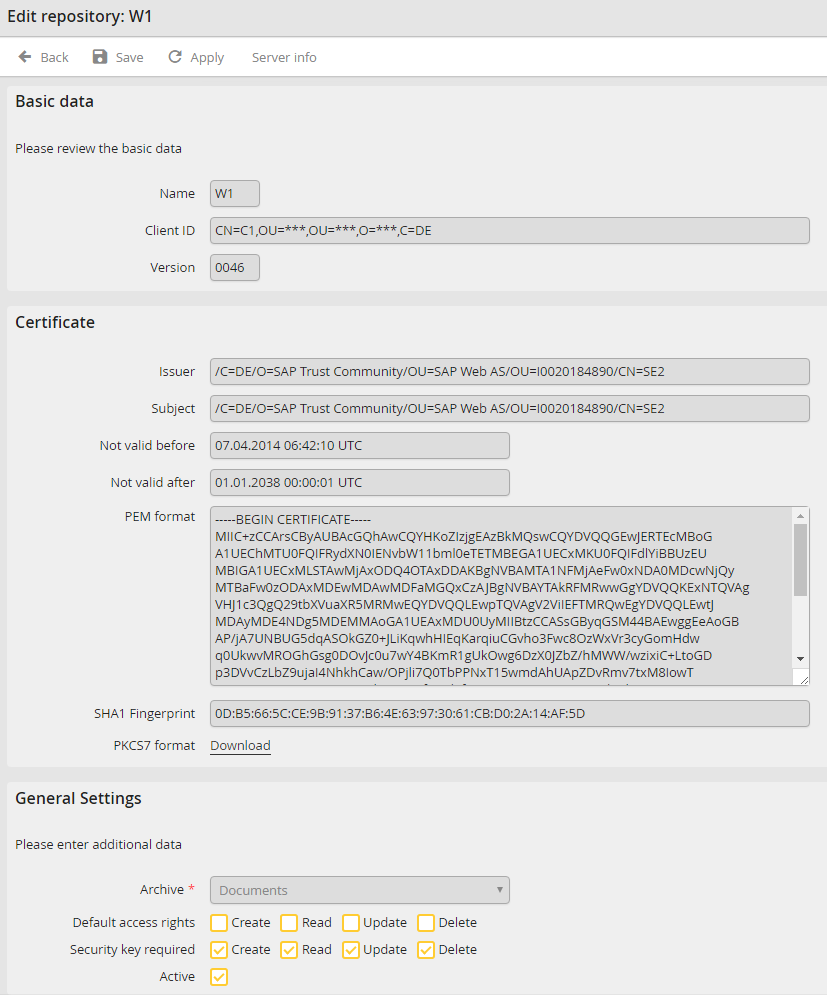Click the PEM format scrollbar down arrow
The image size is (827, 995).
tap(800, 659)
